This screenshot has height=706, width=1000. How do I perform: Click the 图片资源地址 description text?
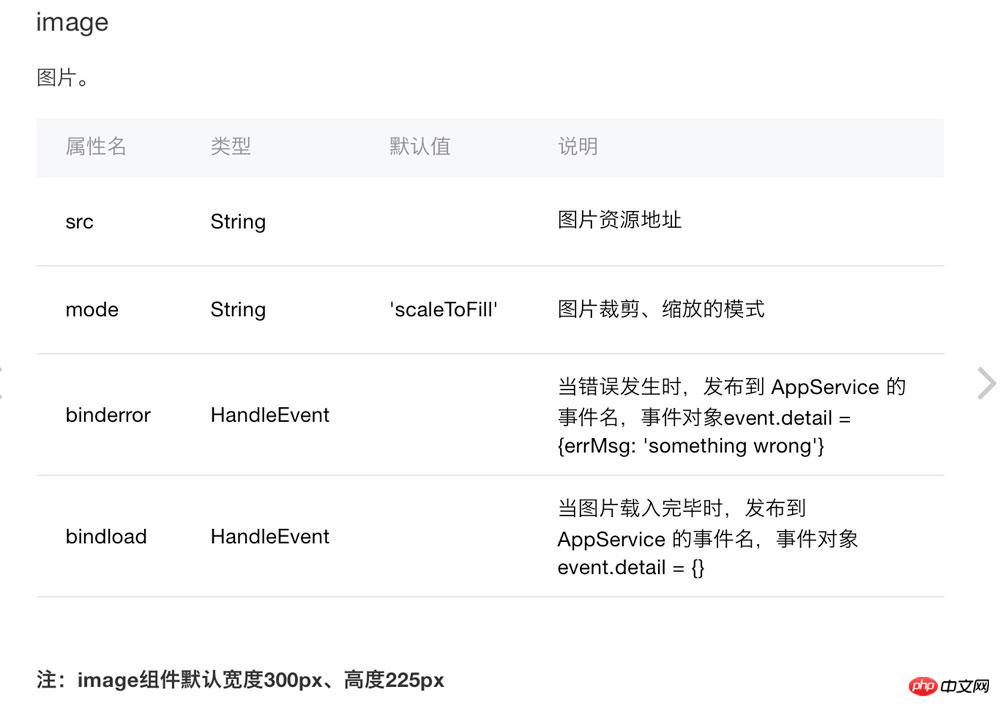pos(620,220)
